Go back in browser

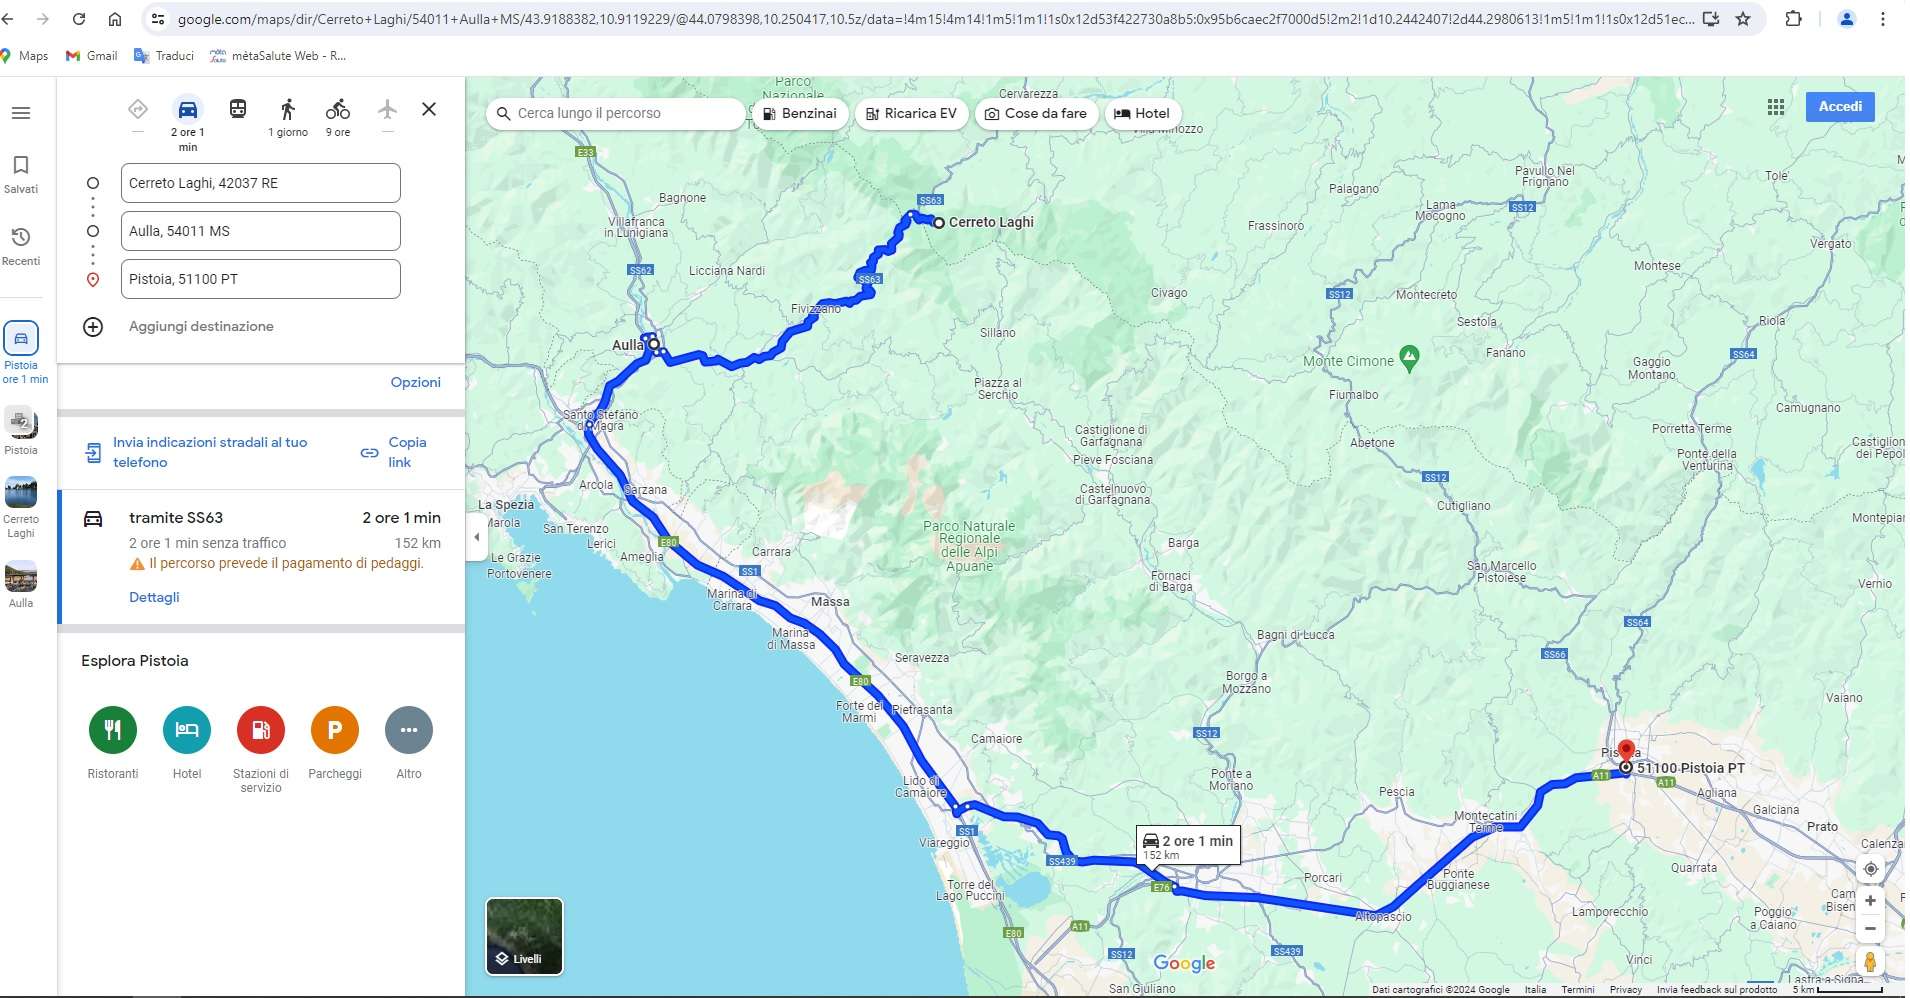click(9, 19)
